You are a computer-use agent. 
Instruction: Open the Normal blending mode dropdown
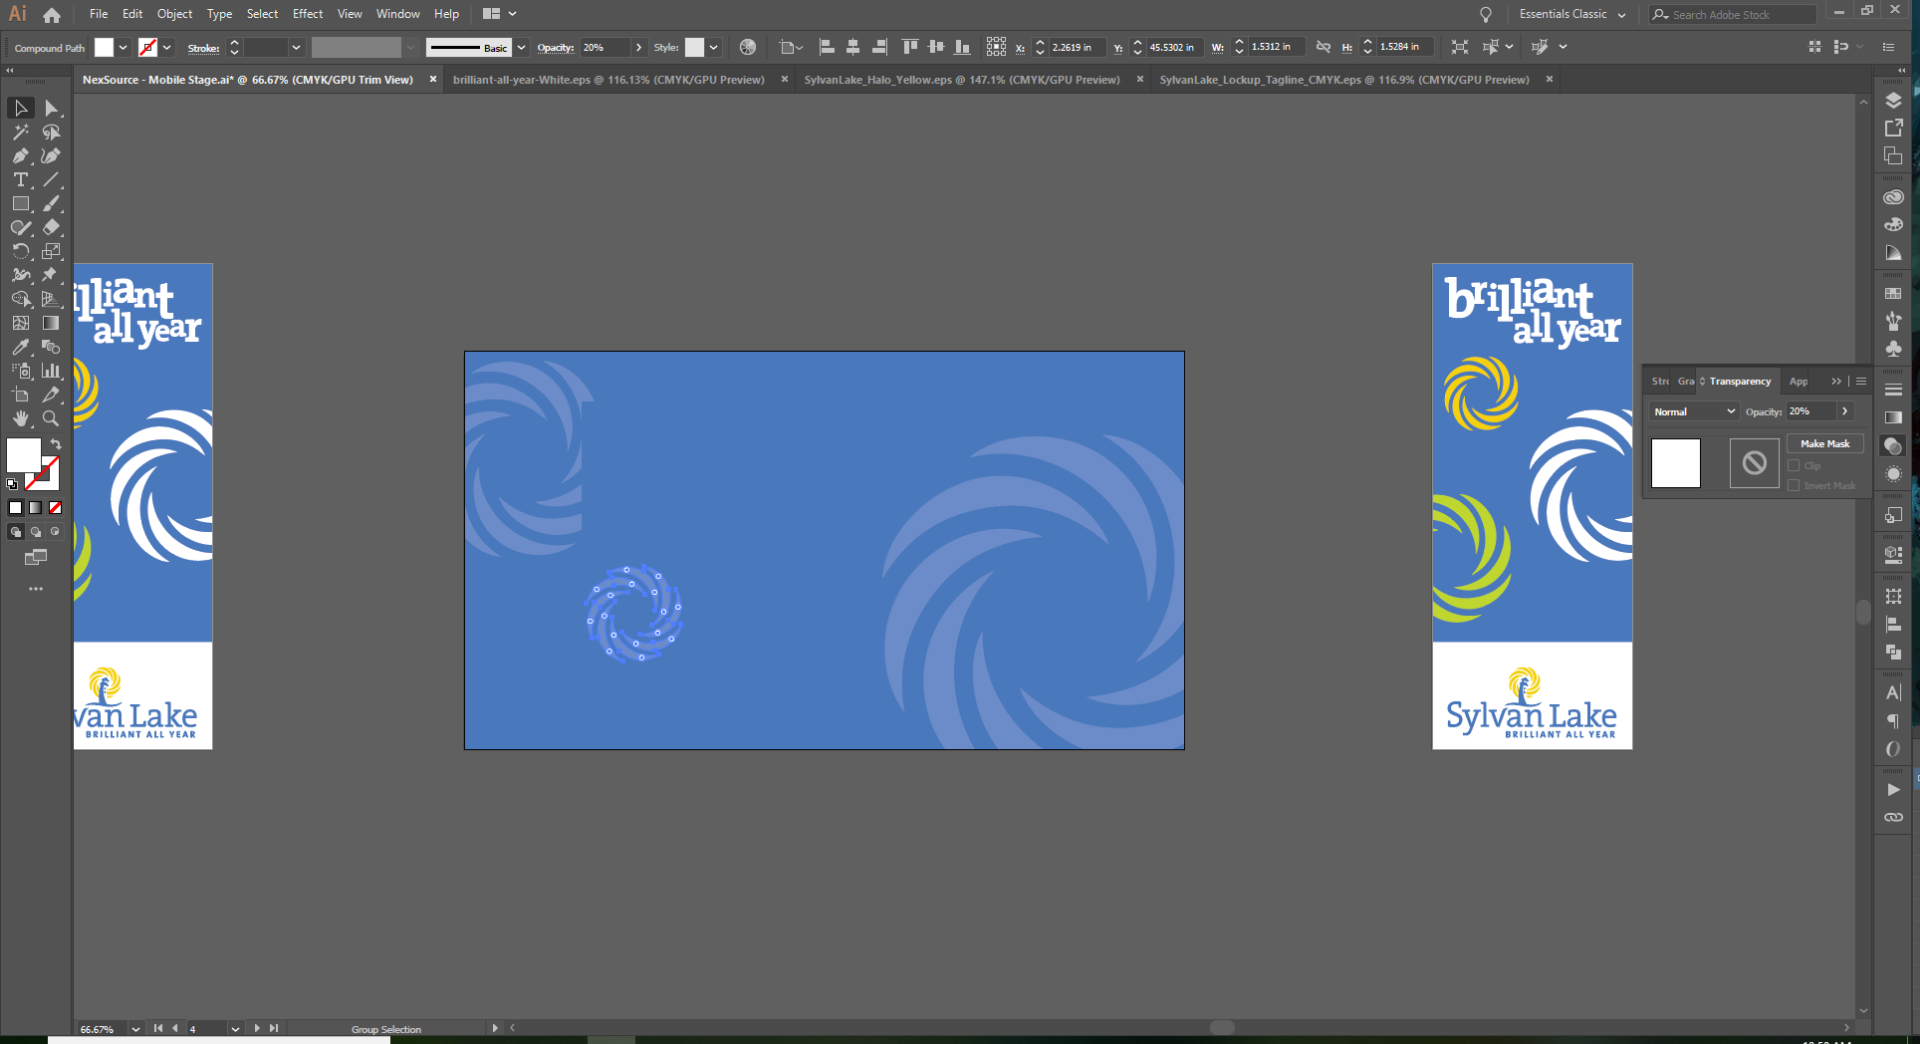(x=1694, y=412)
